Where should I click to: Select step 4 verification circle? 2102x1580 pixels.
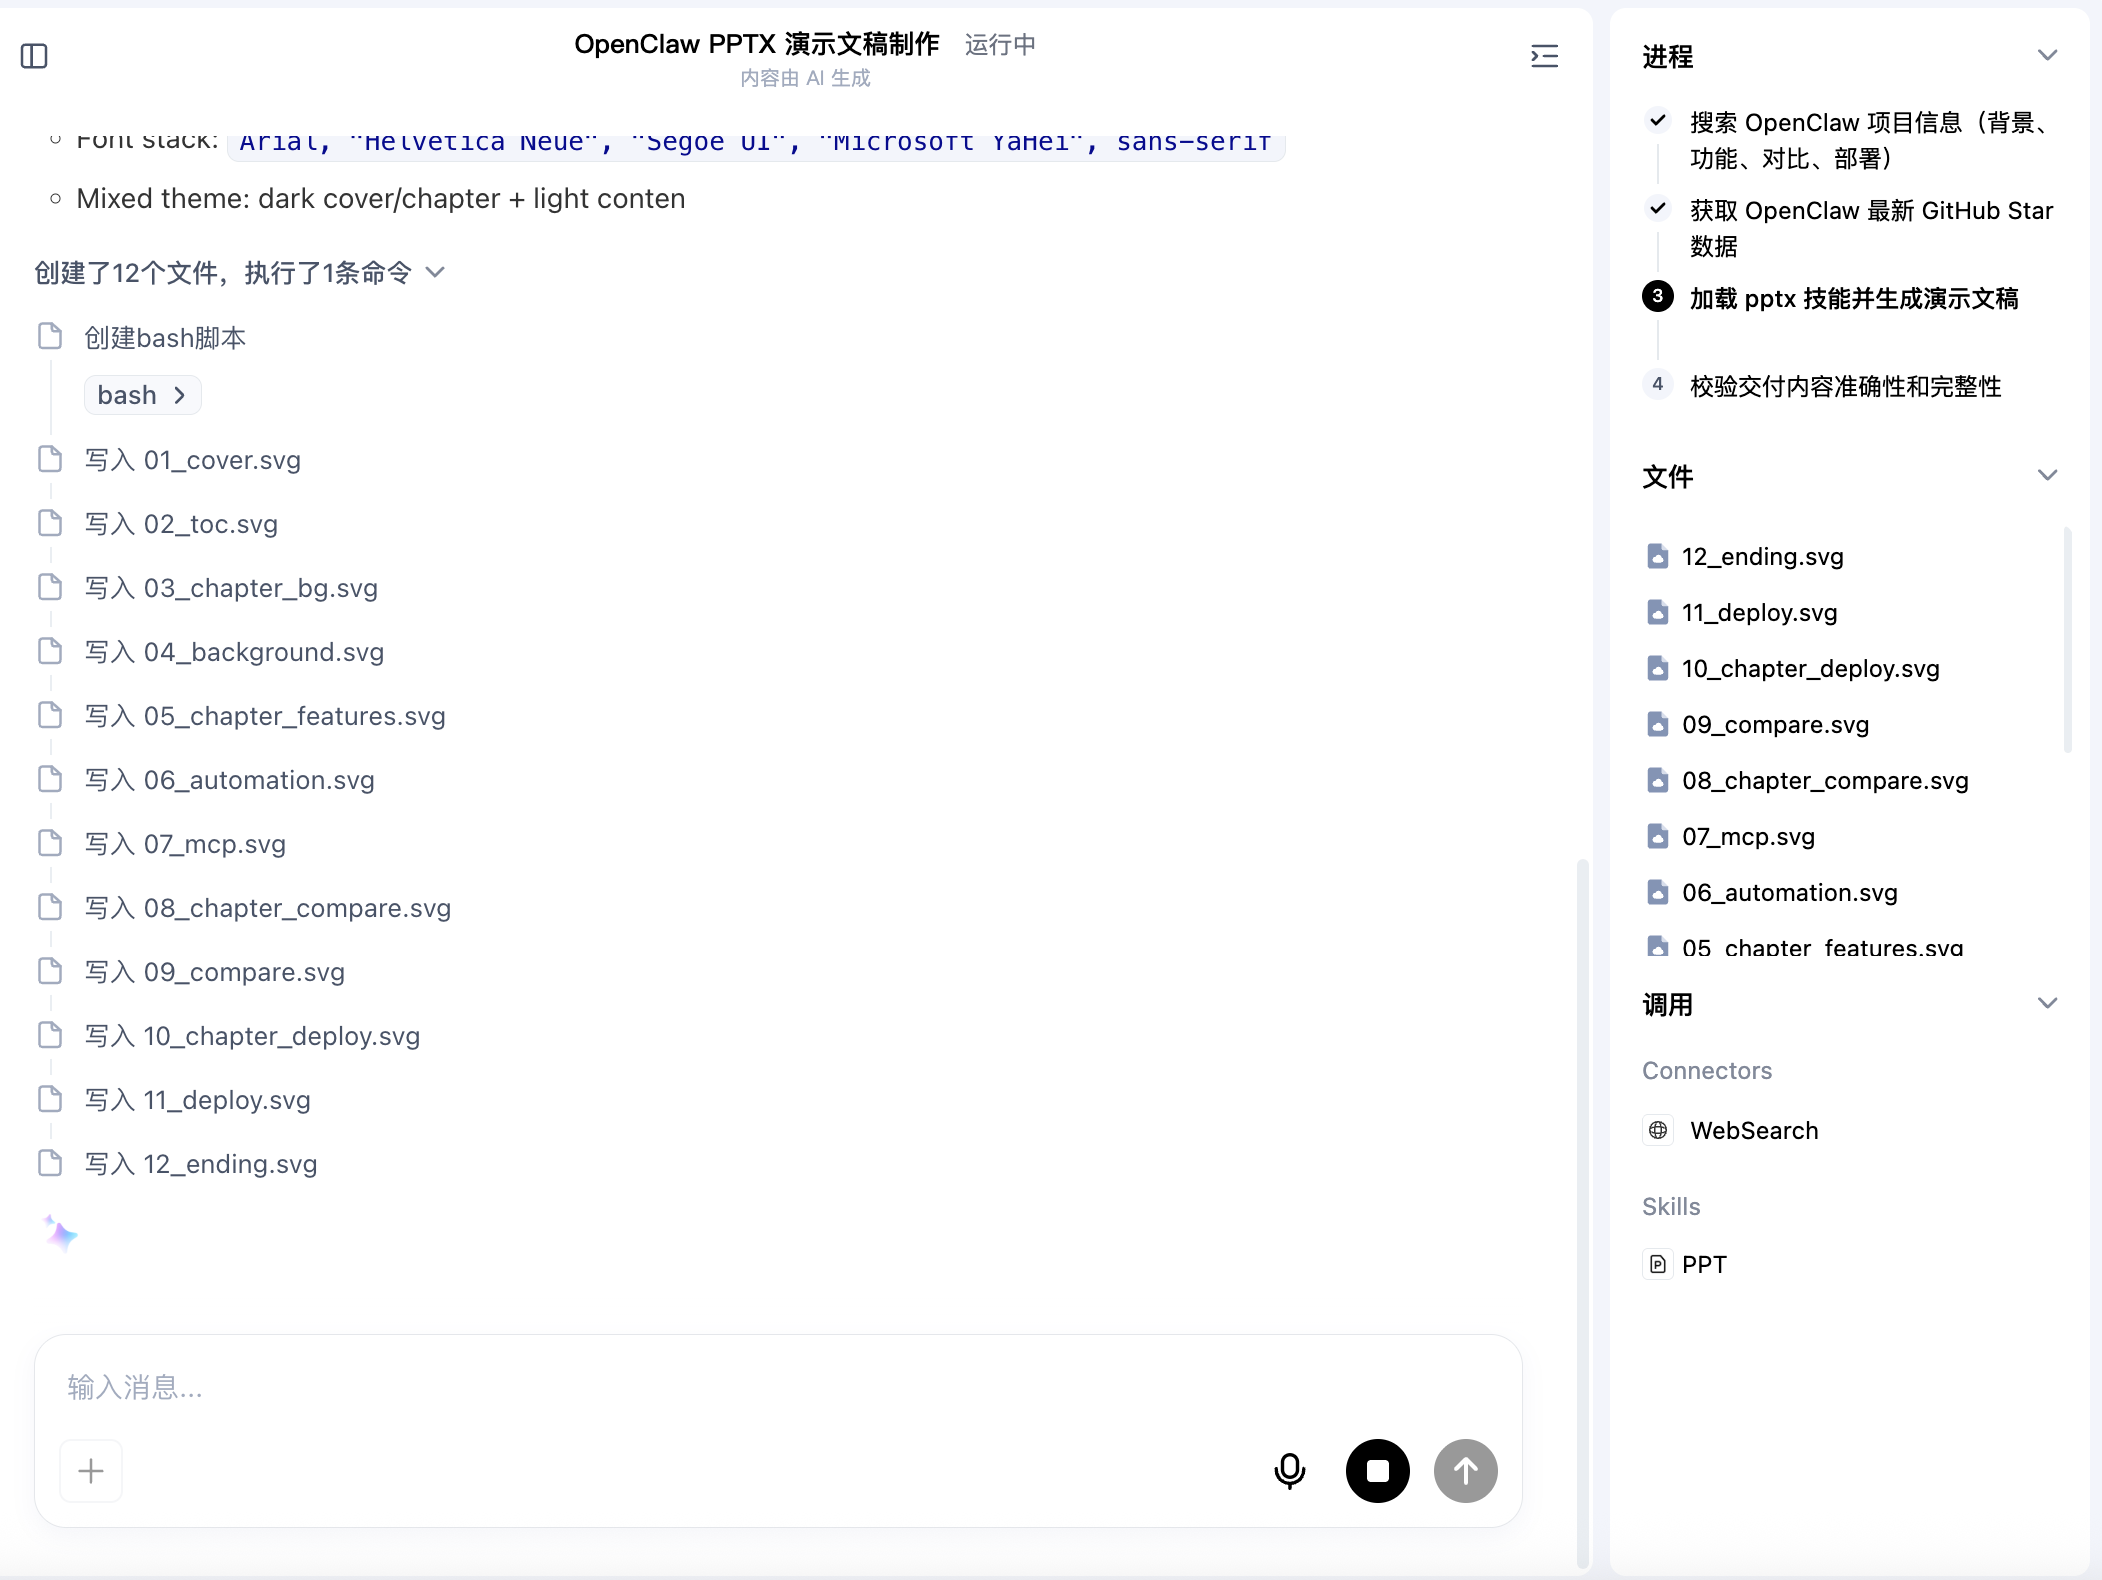(1658, 384)
